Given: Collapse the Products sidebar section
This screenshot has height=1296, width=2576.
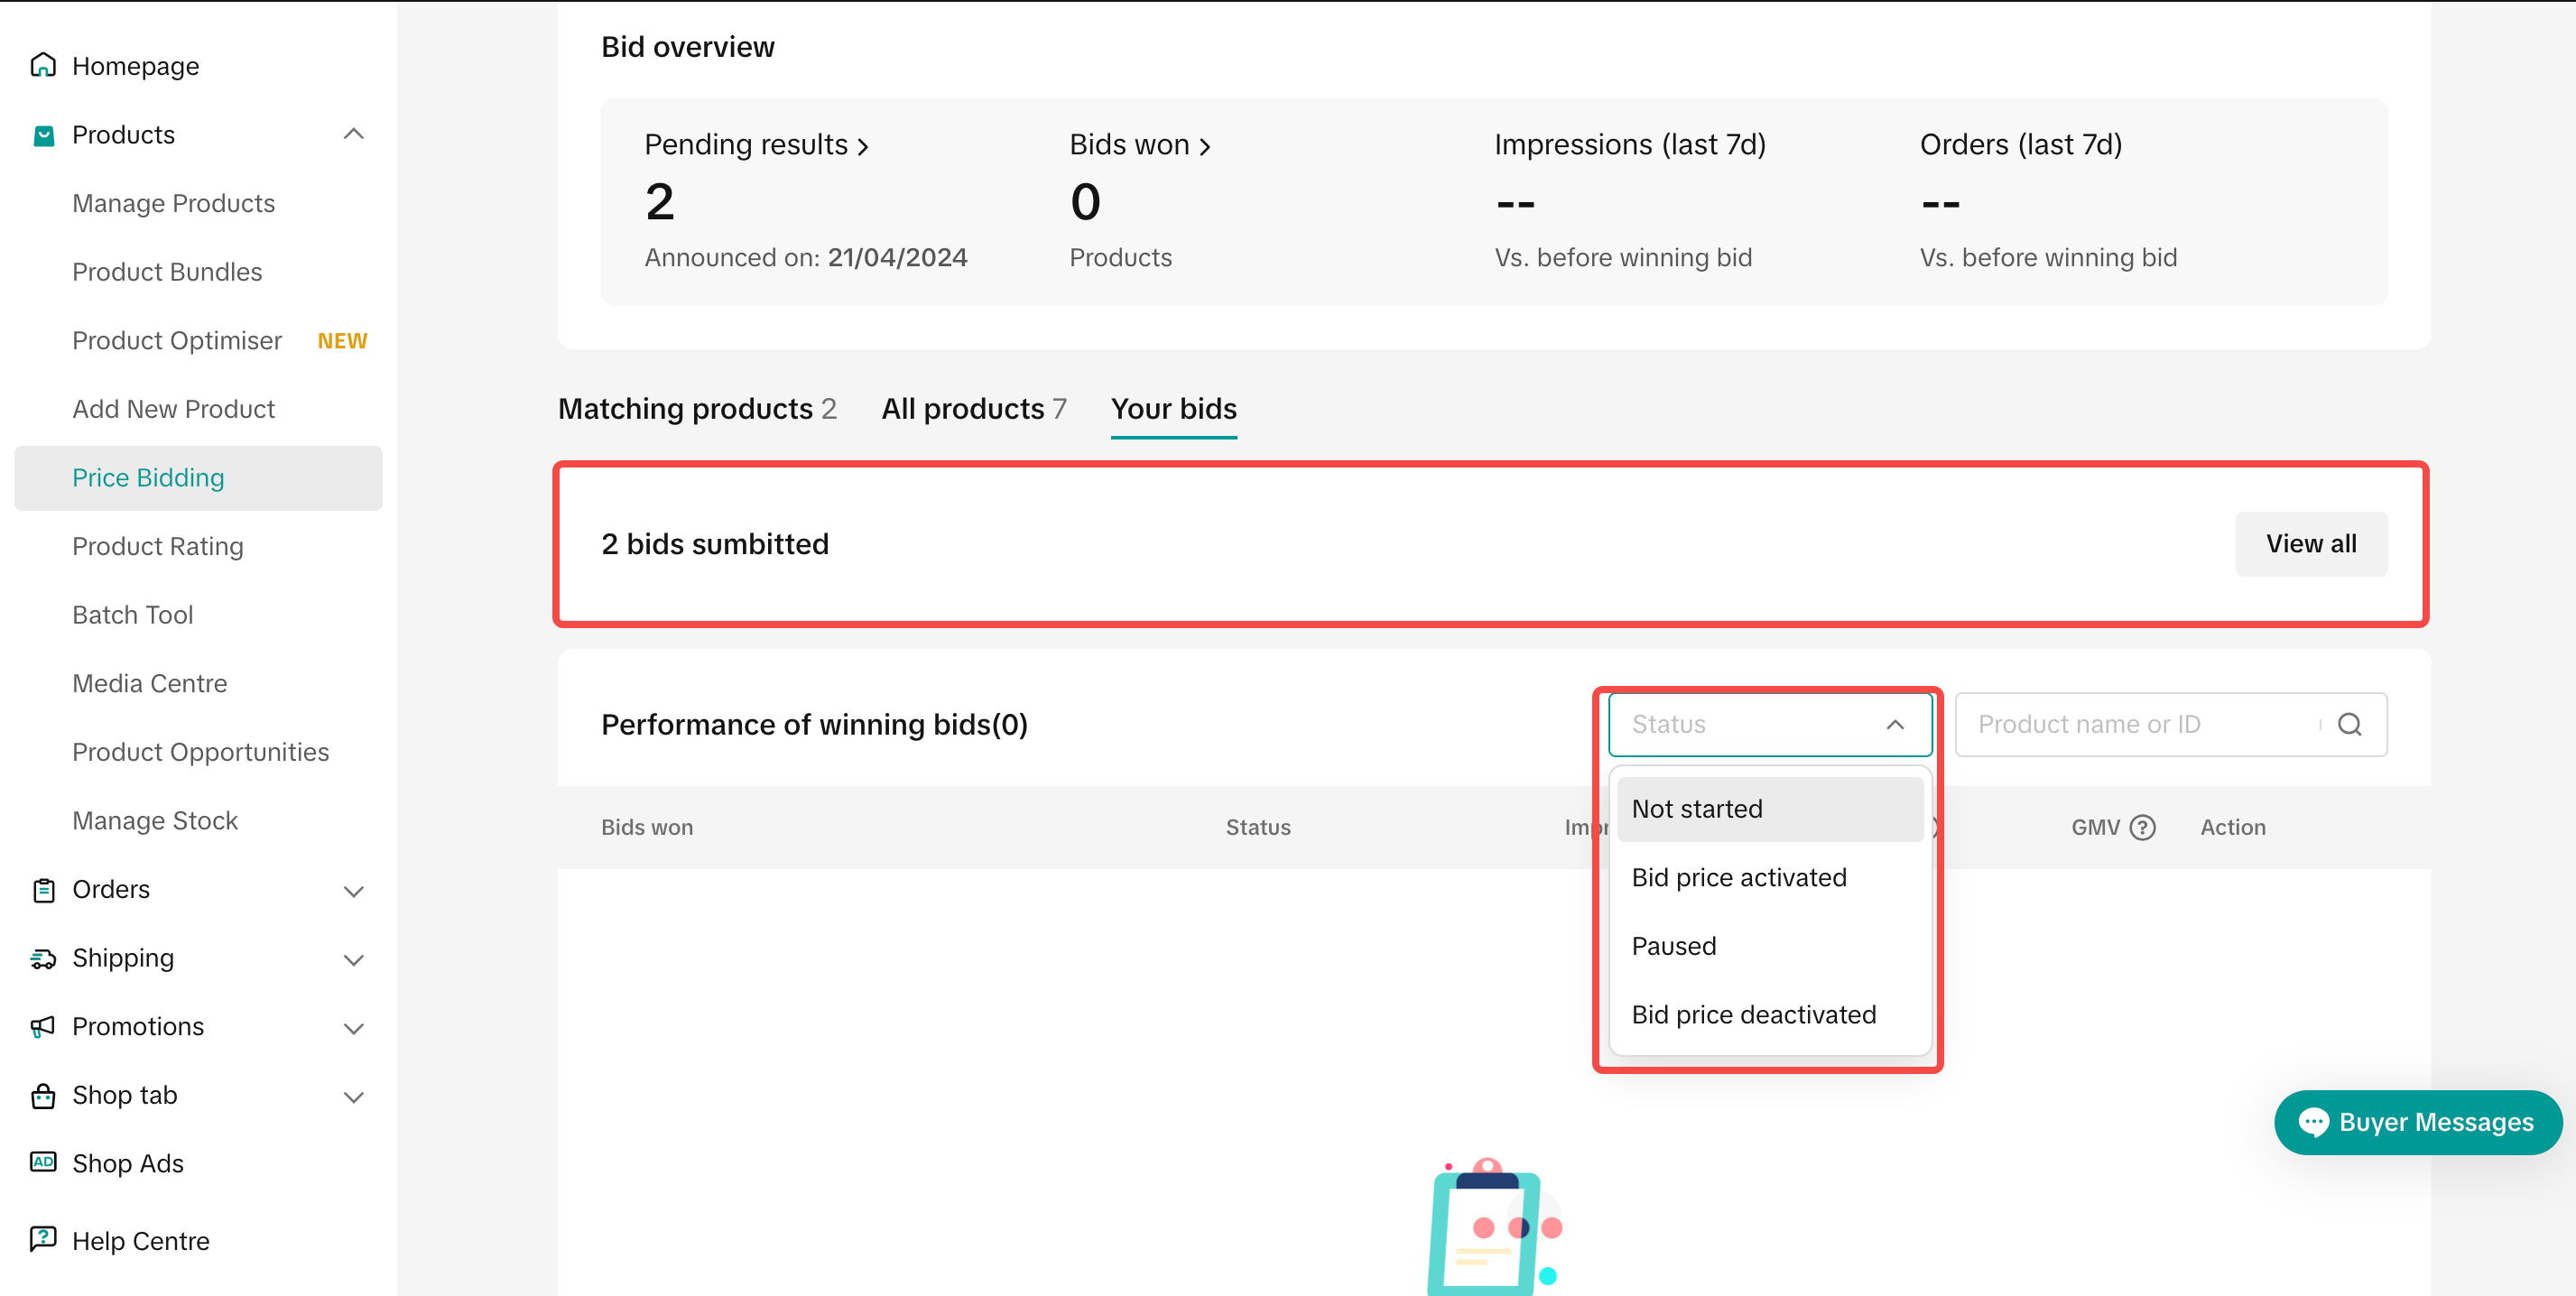Looking at the screenshot, I should tap(353, 135).
